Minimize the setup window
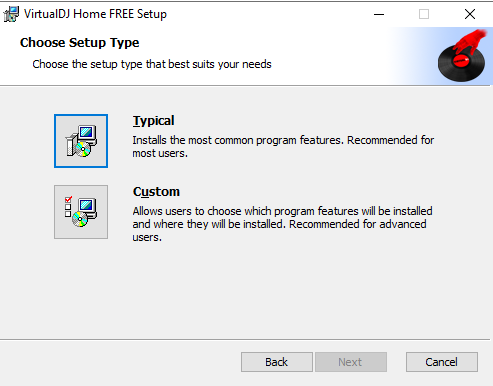This screenshot has width=493, height=386. coord(379,14)
